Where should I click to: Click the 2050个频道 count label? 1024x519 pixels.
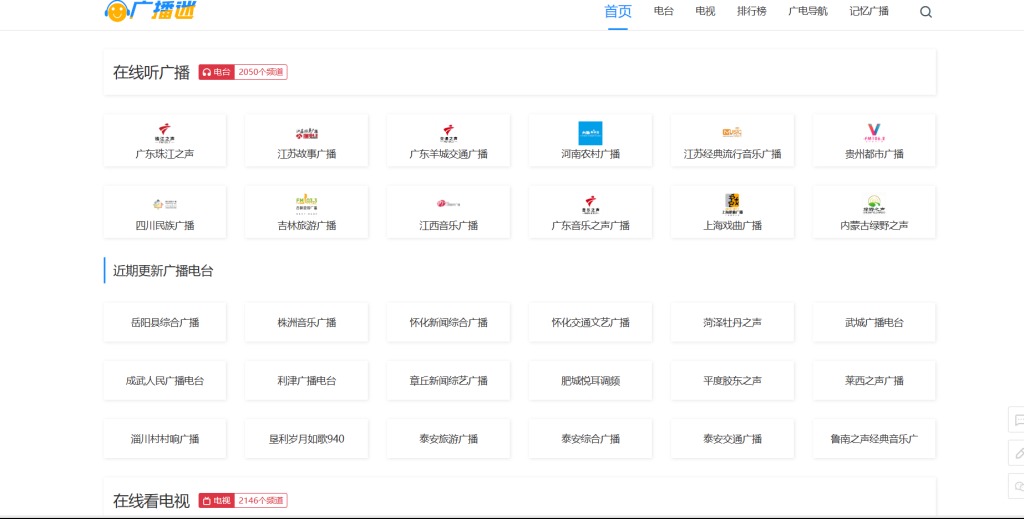[261, 72]
